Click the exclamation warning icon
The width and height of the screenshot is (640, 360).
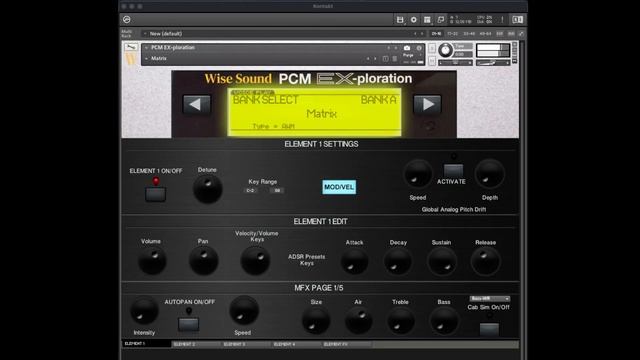pos(502,20)
